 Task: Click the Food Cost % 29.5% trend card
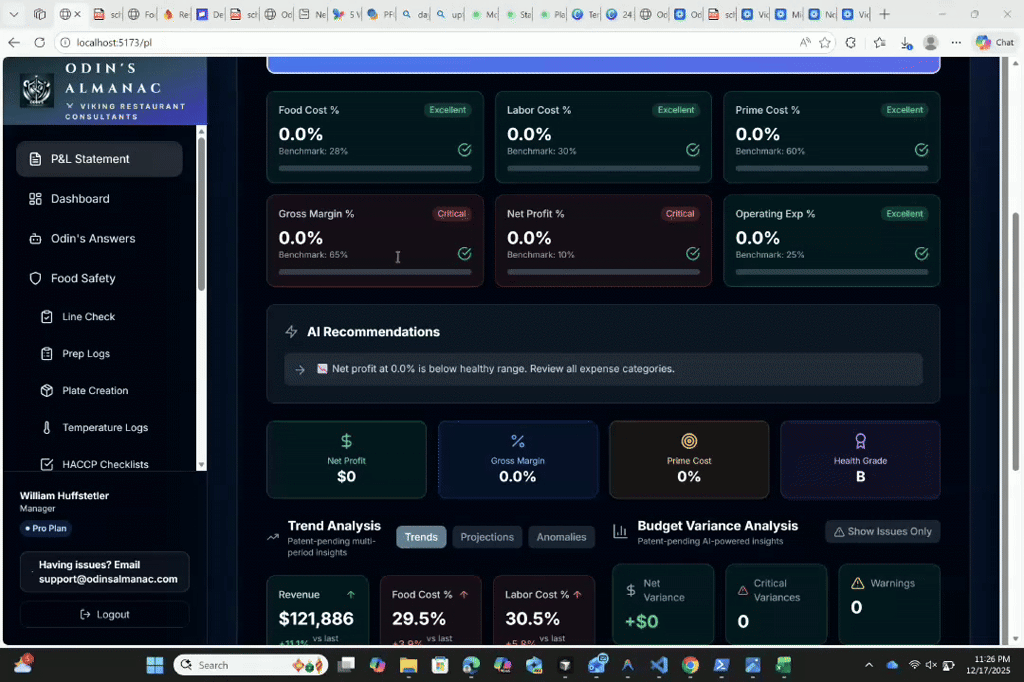click(x=431, y=611)
